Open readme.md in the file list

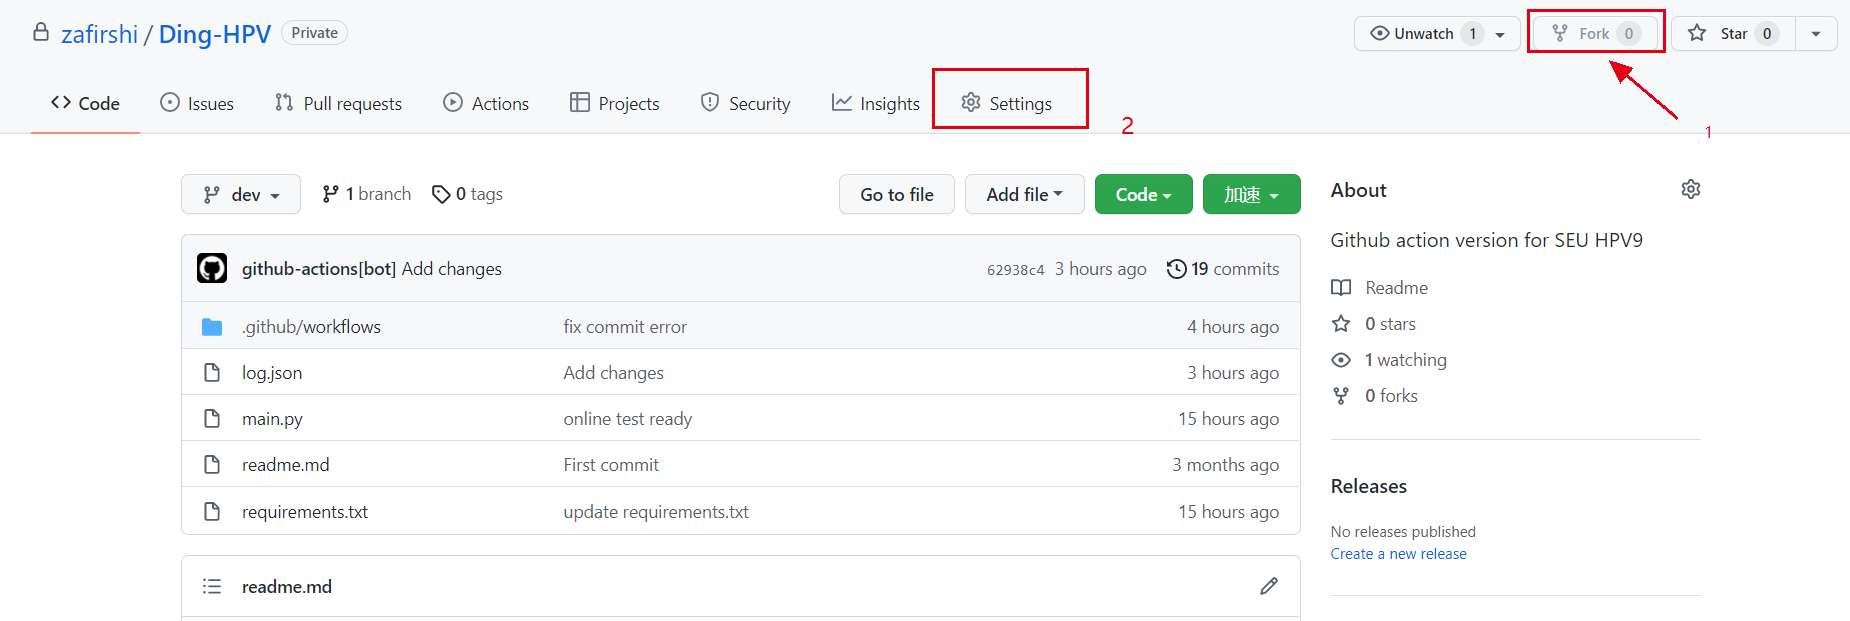tap(285, 465)
